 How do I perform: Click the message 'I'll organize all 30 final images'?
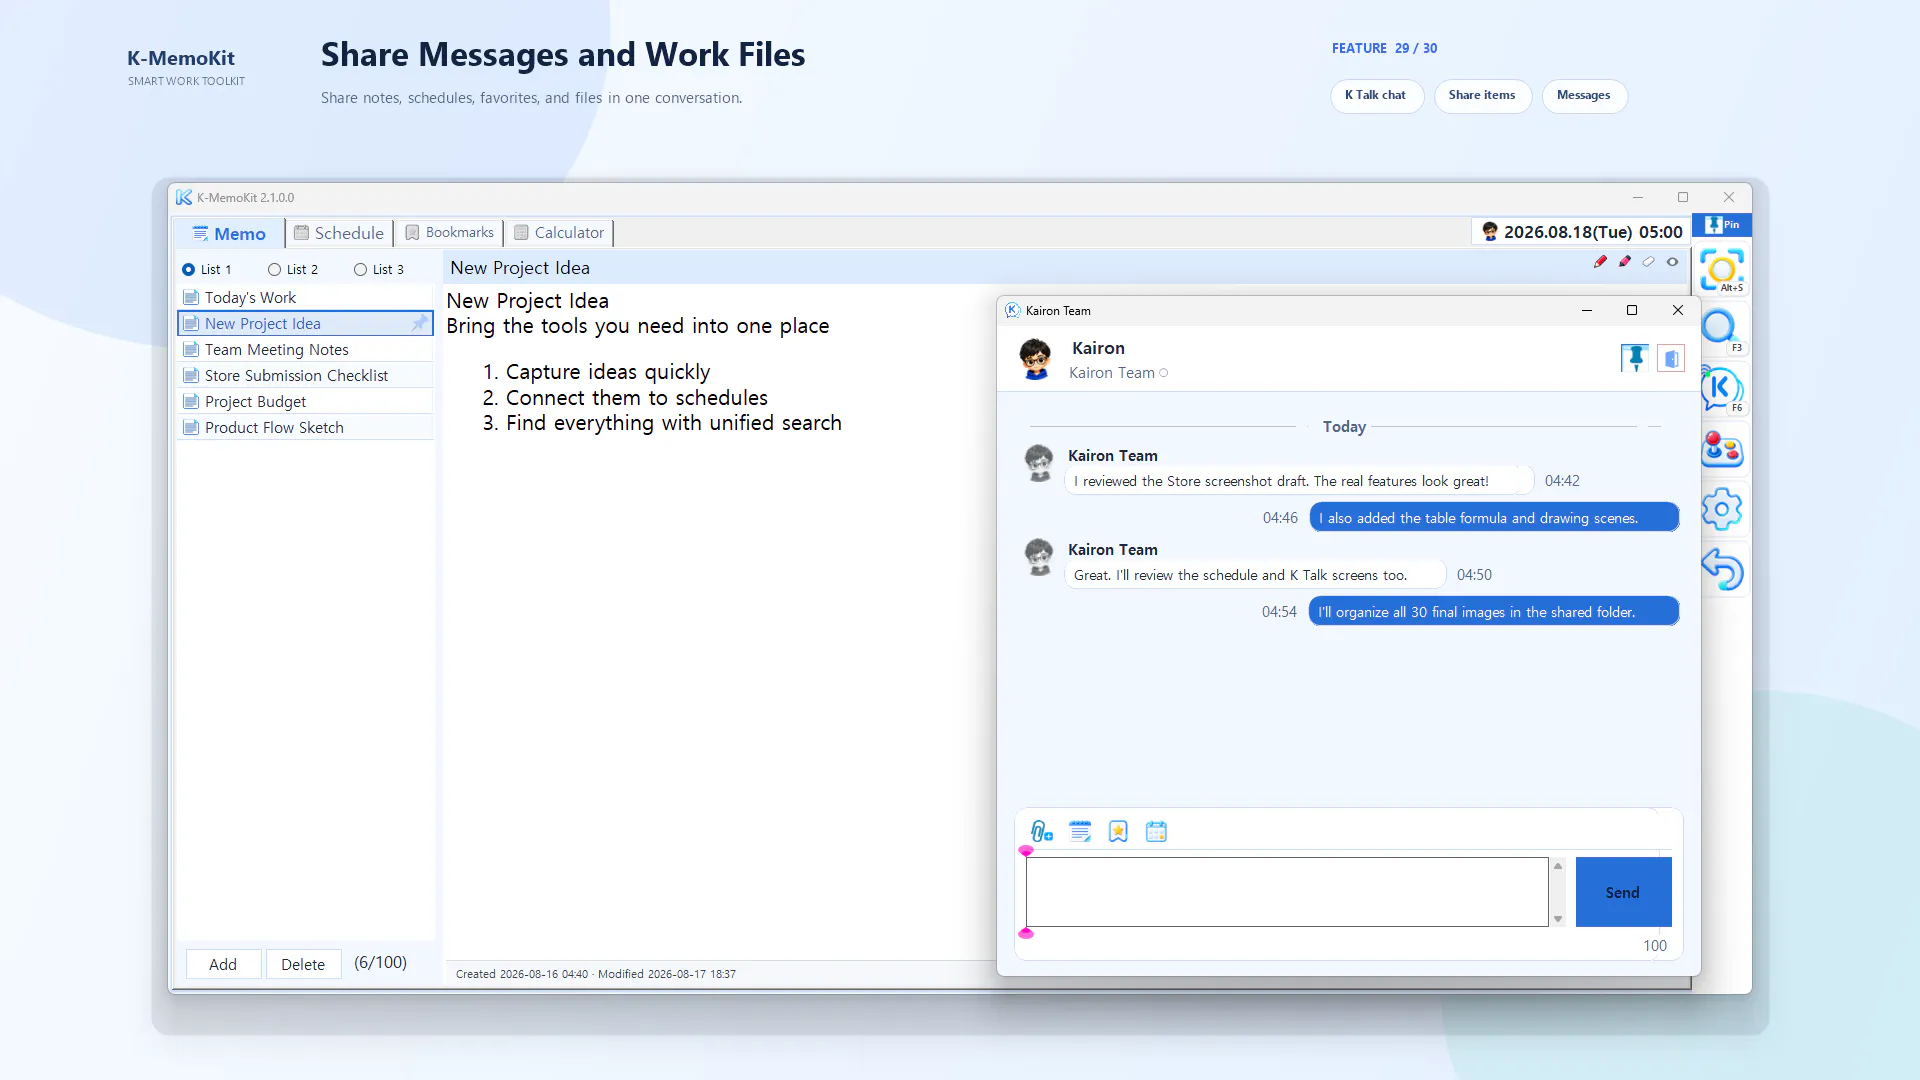click(x=1493, y=612)
